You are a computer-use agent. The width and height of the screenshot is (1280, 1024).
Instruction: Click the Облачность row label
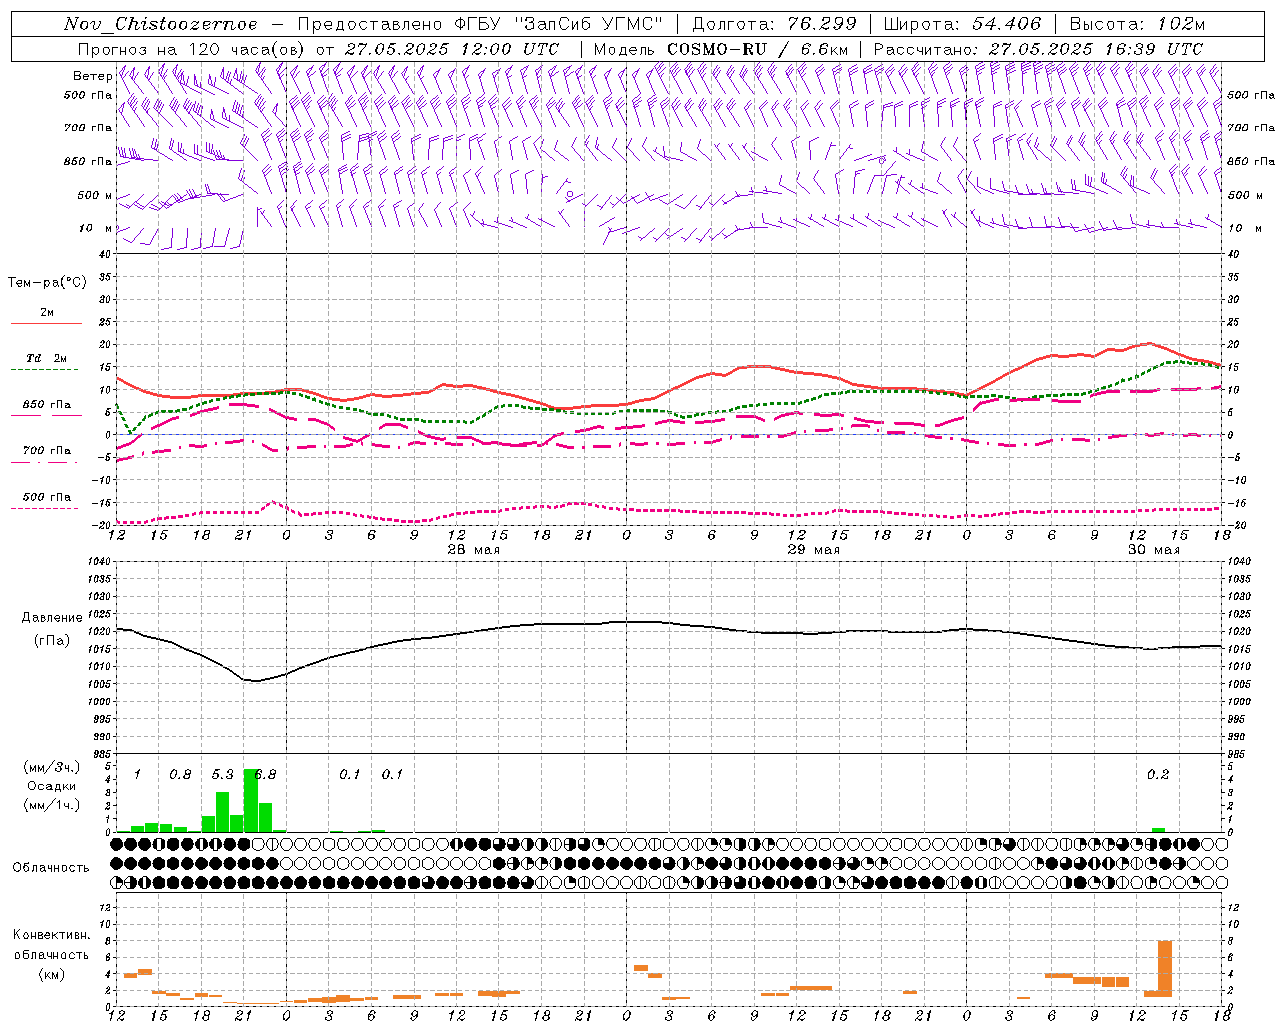(x=51, y=867)
